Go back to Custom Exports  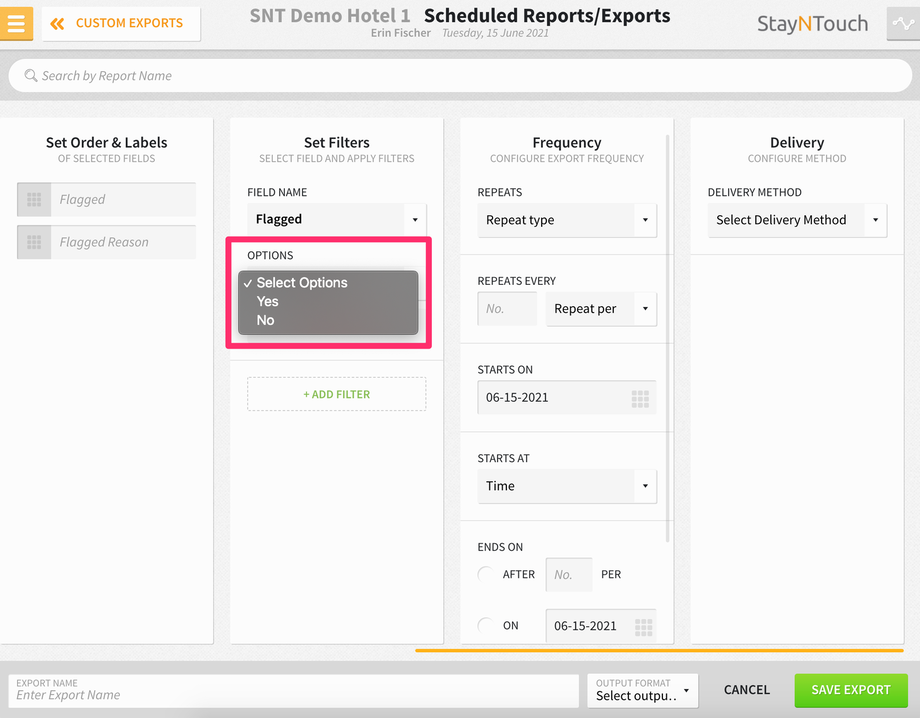click(x=121, y=23)
